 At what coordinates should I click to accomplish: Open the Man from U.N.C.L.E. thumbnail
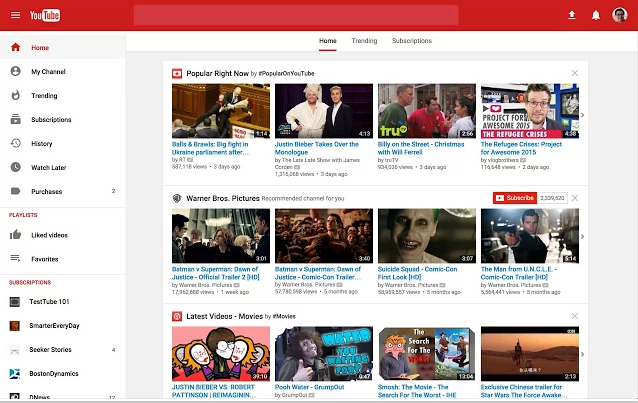(x=530, y=236)
